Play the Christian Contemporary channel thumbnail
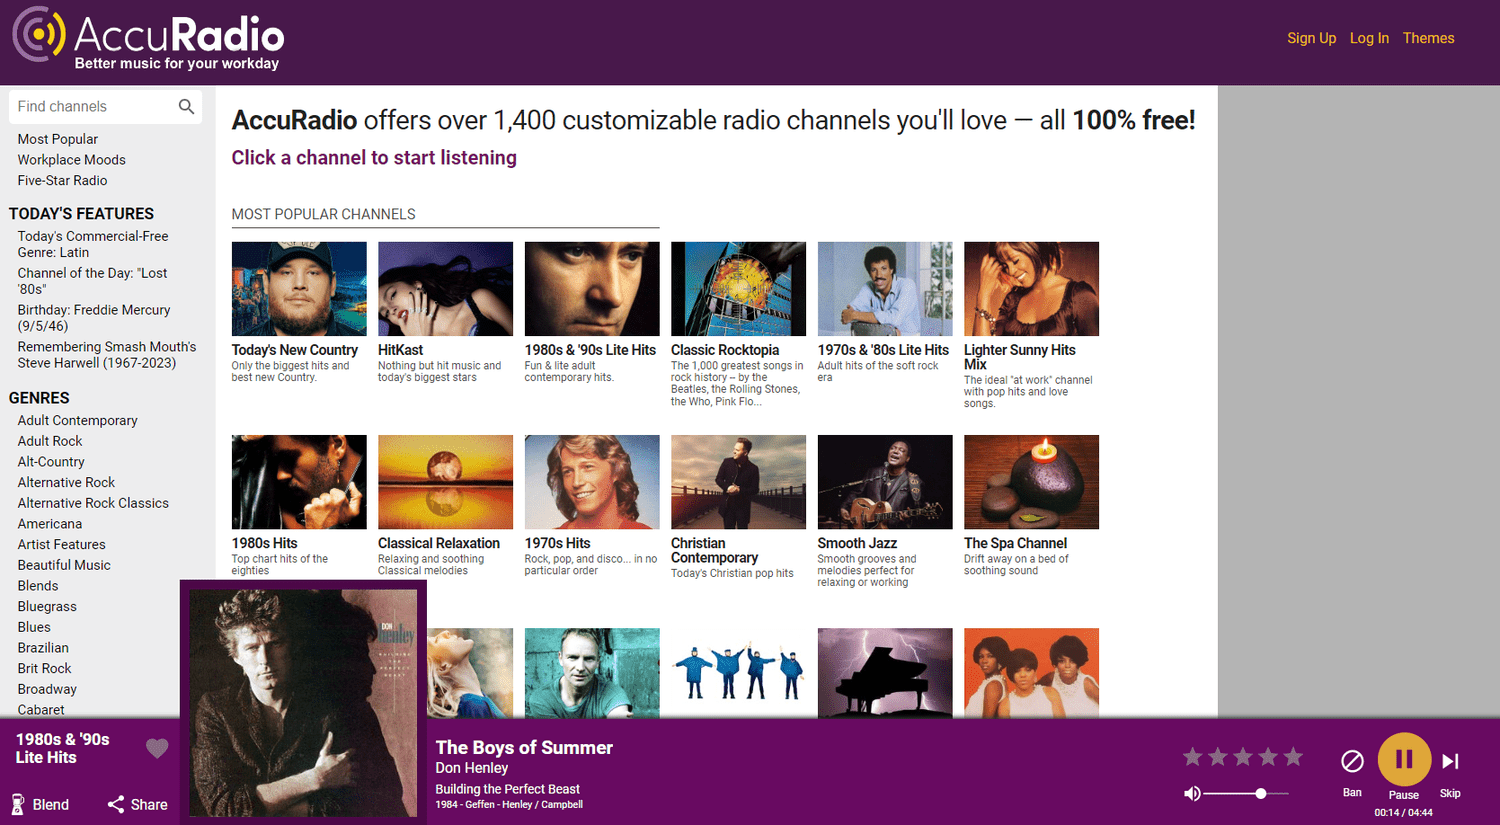1500x825 pixels. [x=738, y=482]
